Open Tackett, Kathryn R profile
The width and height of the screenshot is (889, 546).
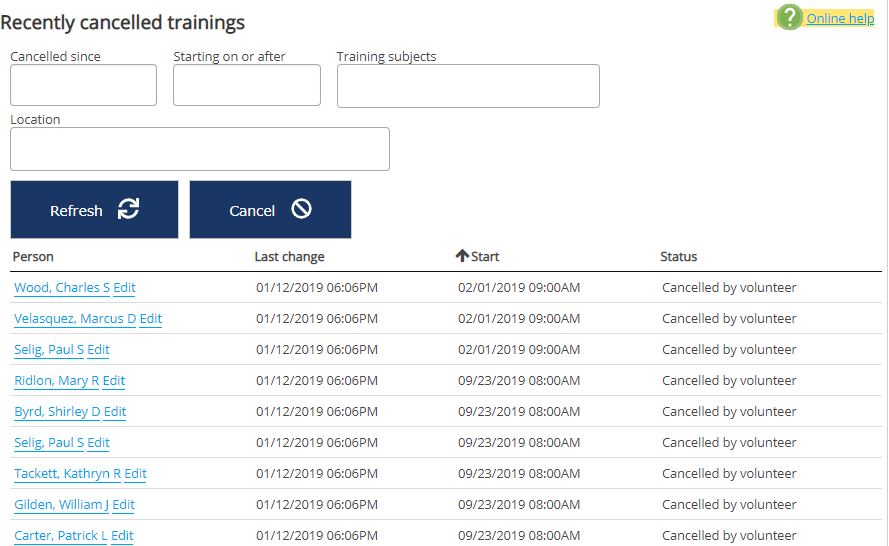pyautogui.click(x=67, y=474)
